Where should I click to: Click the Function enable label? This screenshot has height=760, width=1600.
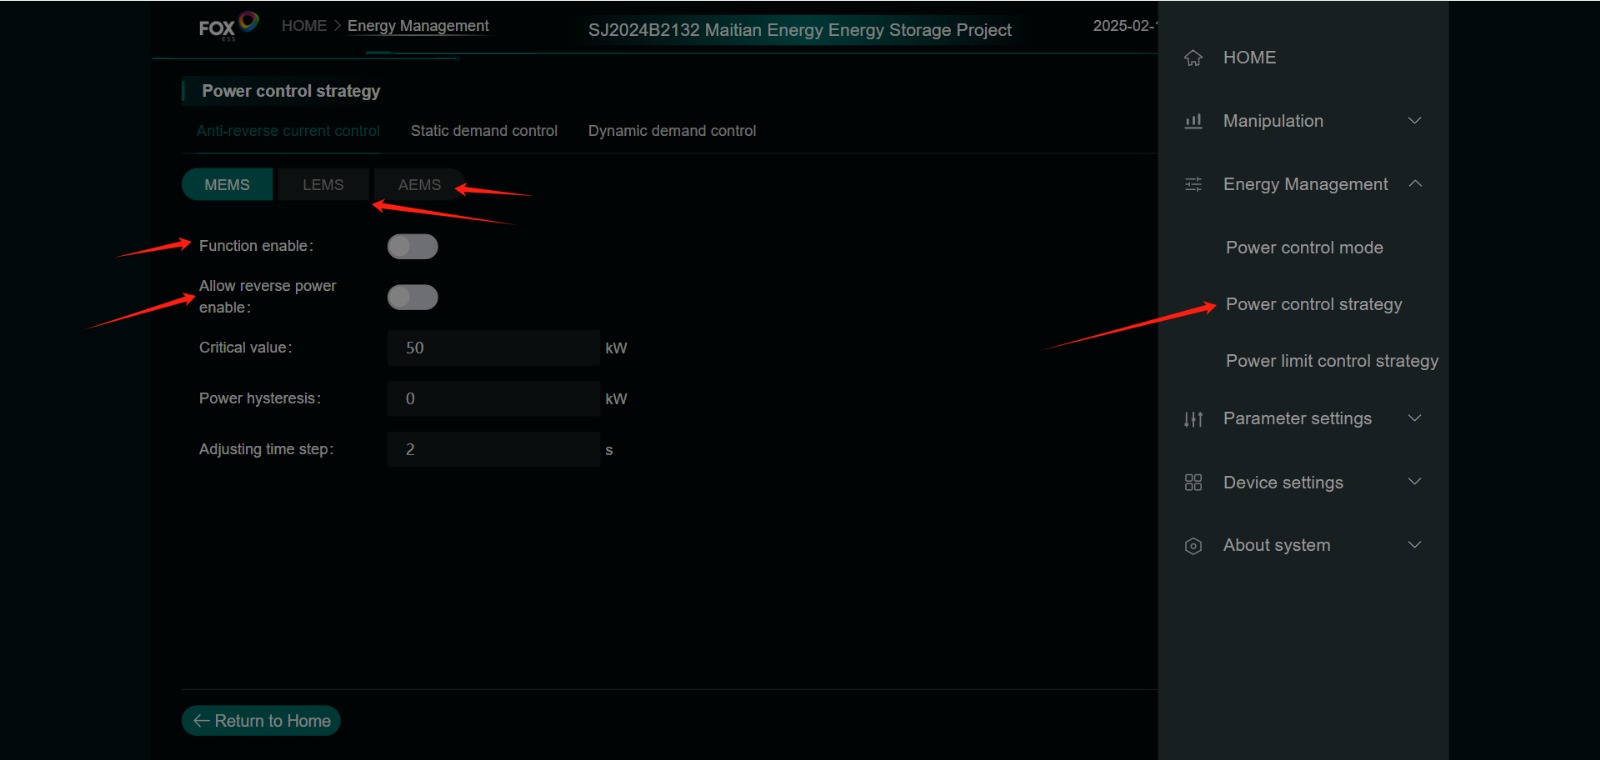coord(256,246)
